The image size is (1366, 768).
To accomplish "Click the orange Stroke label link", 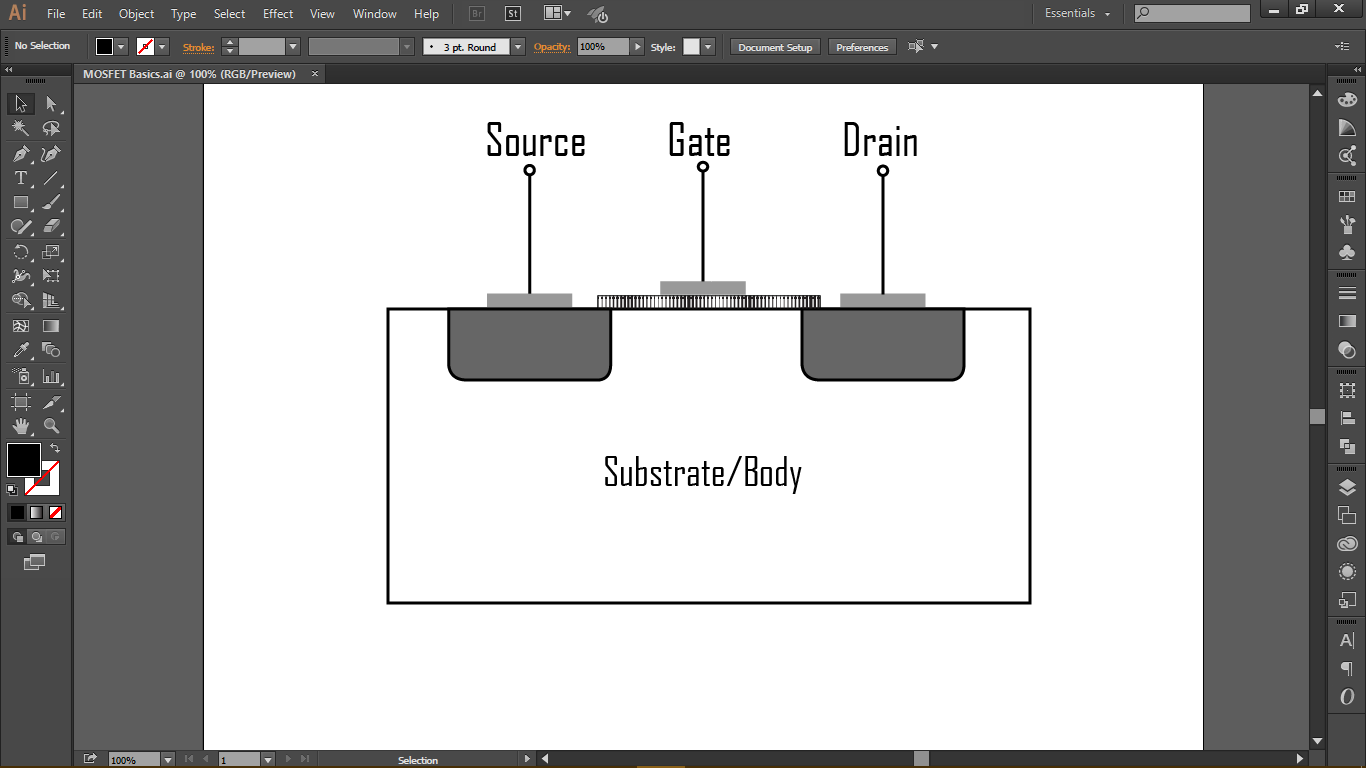I will 198,47.
